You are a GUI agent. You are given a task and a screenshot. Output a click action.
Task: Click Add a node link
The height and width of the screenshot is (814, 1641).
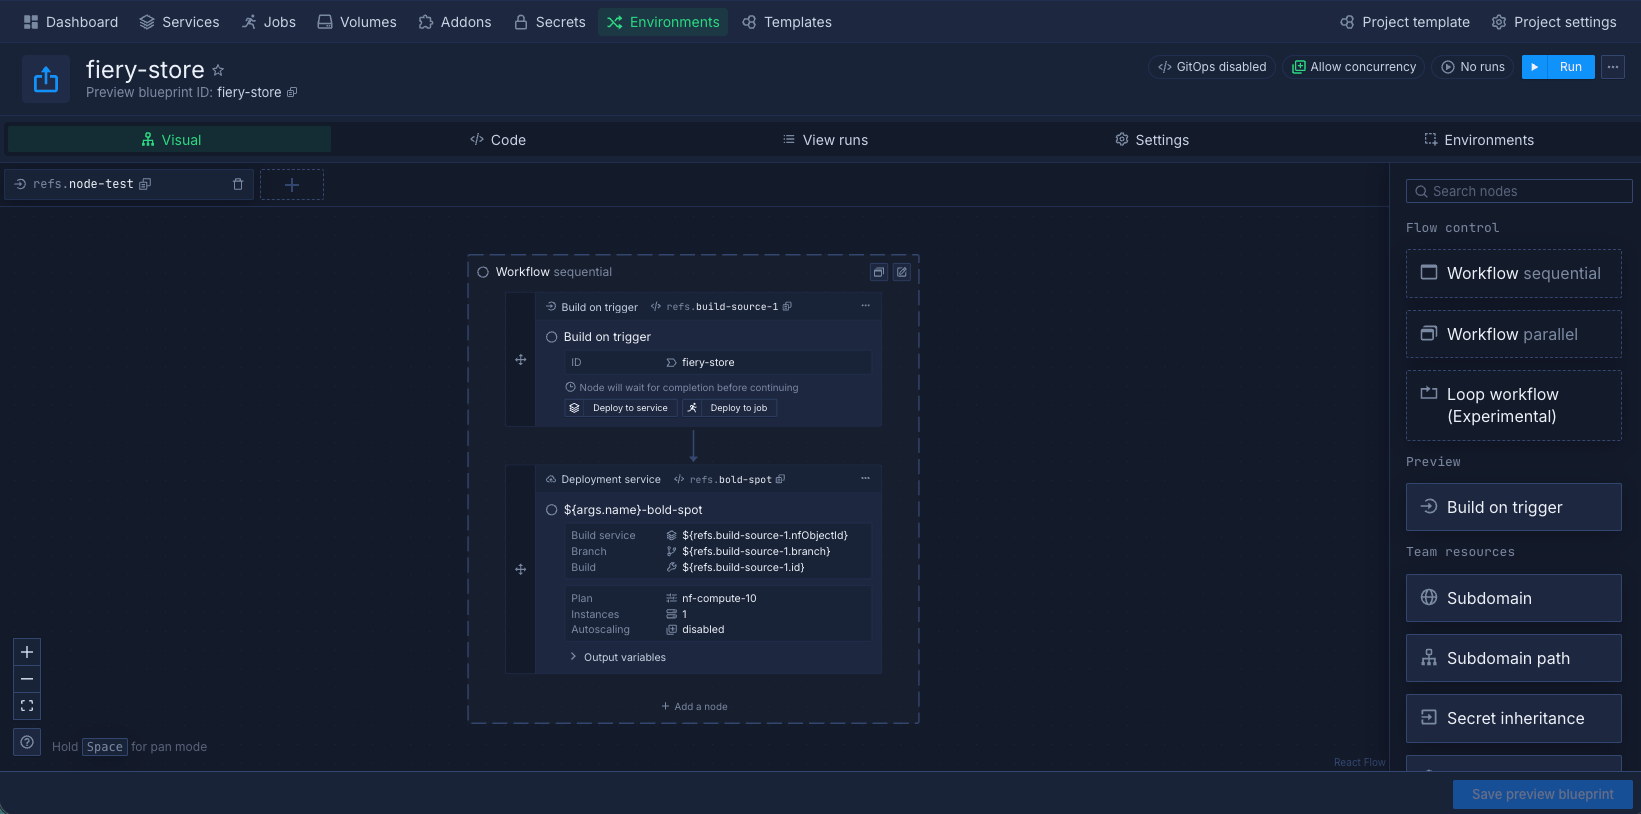coord(694,706)
